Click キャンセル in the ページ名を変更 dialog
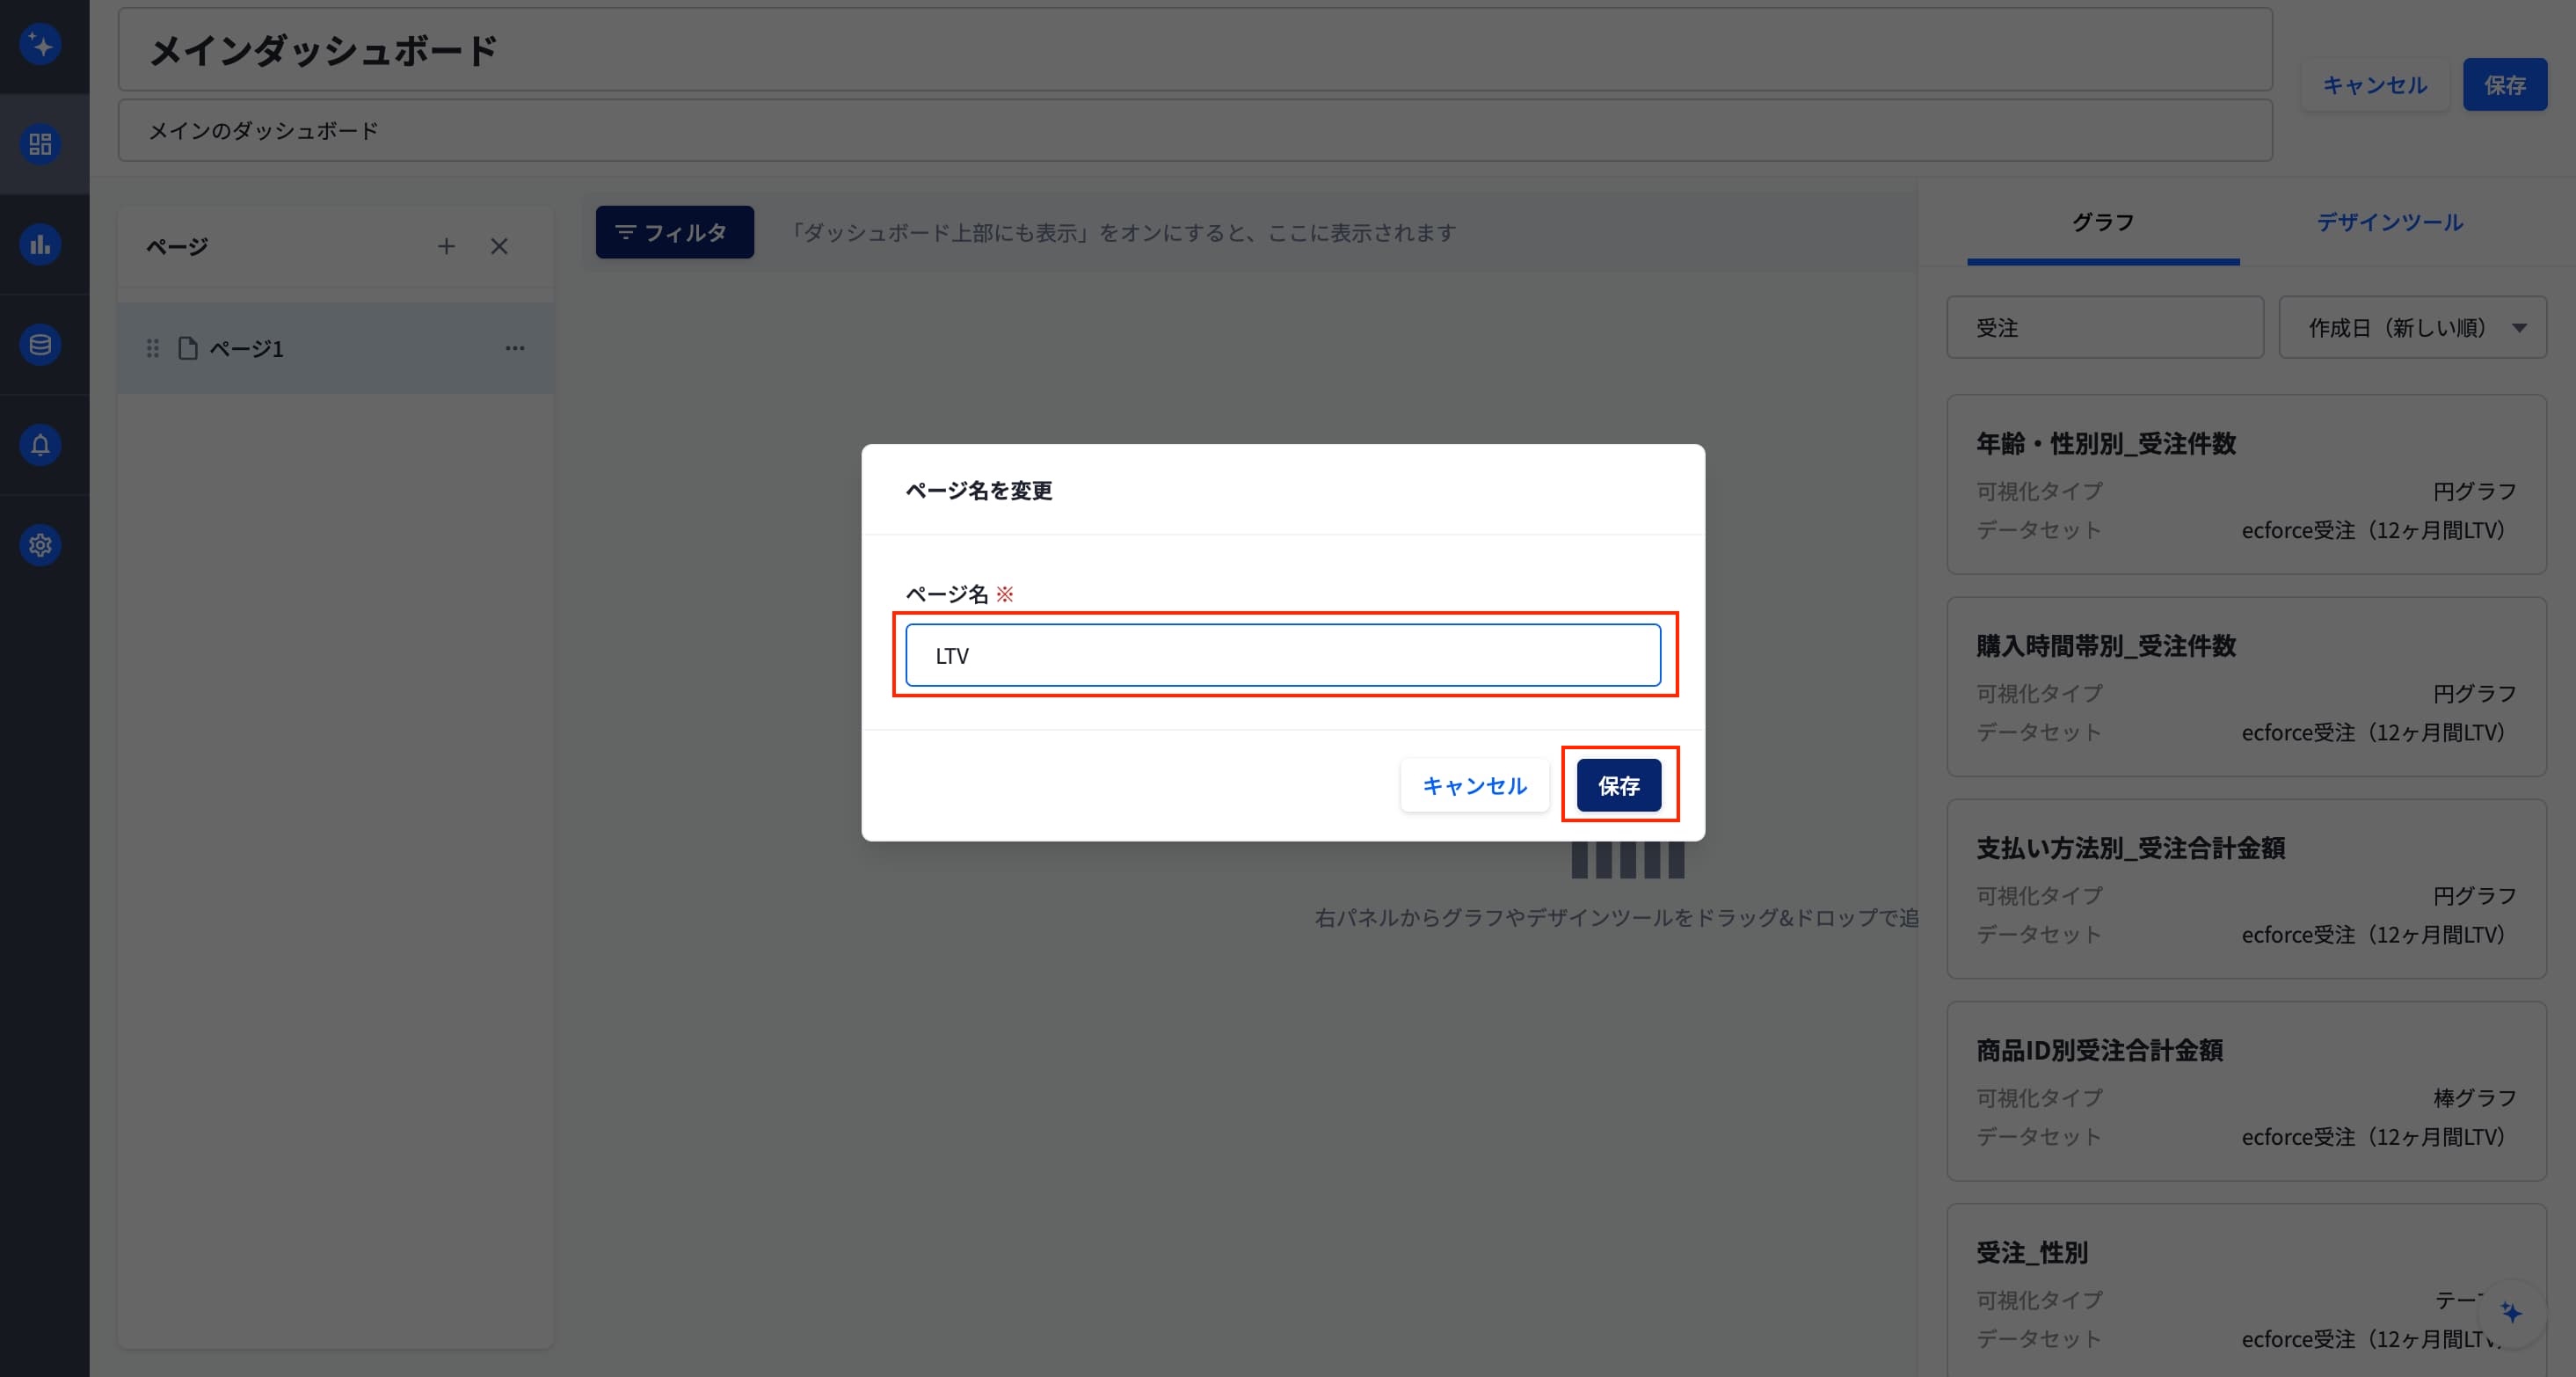 pos(1475,785)
